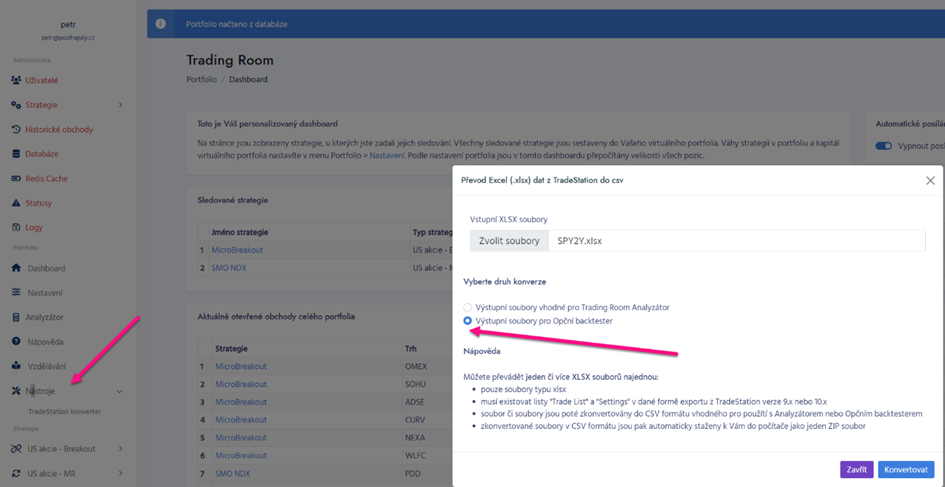Image resolution: width=945 pixels, height=487 pixels.
Task: Select Trading Room Analyzátor output option
Action: [x=467, y=307]
